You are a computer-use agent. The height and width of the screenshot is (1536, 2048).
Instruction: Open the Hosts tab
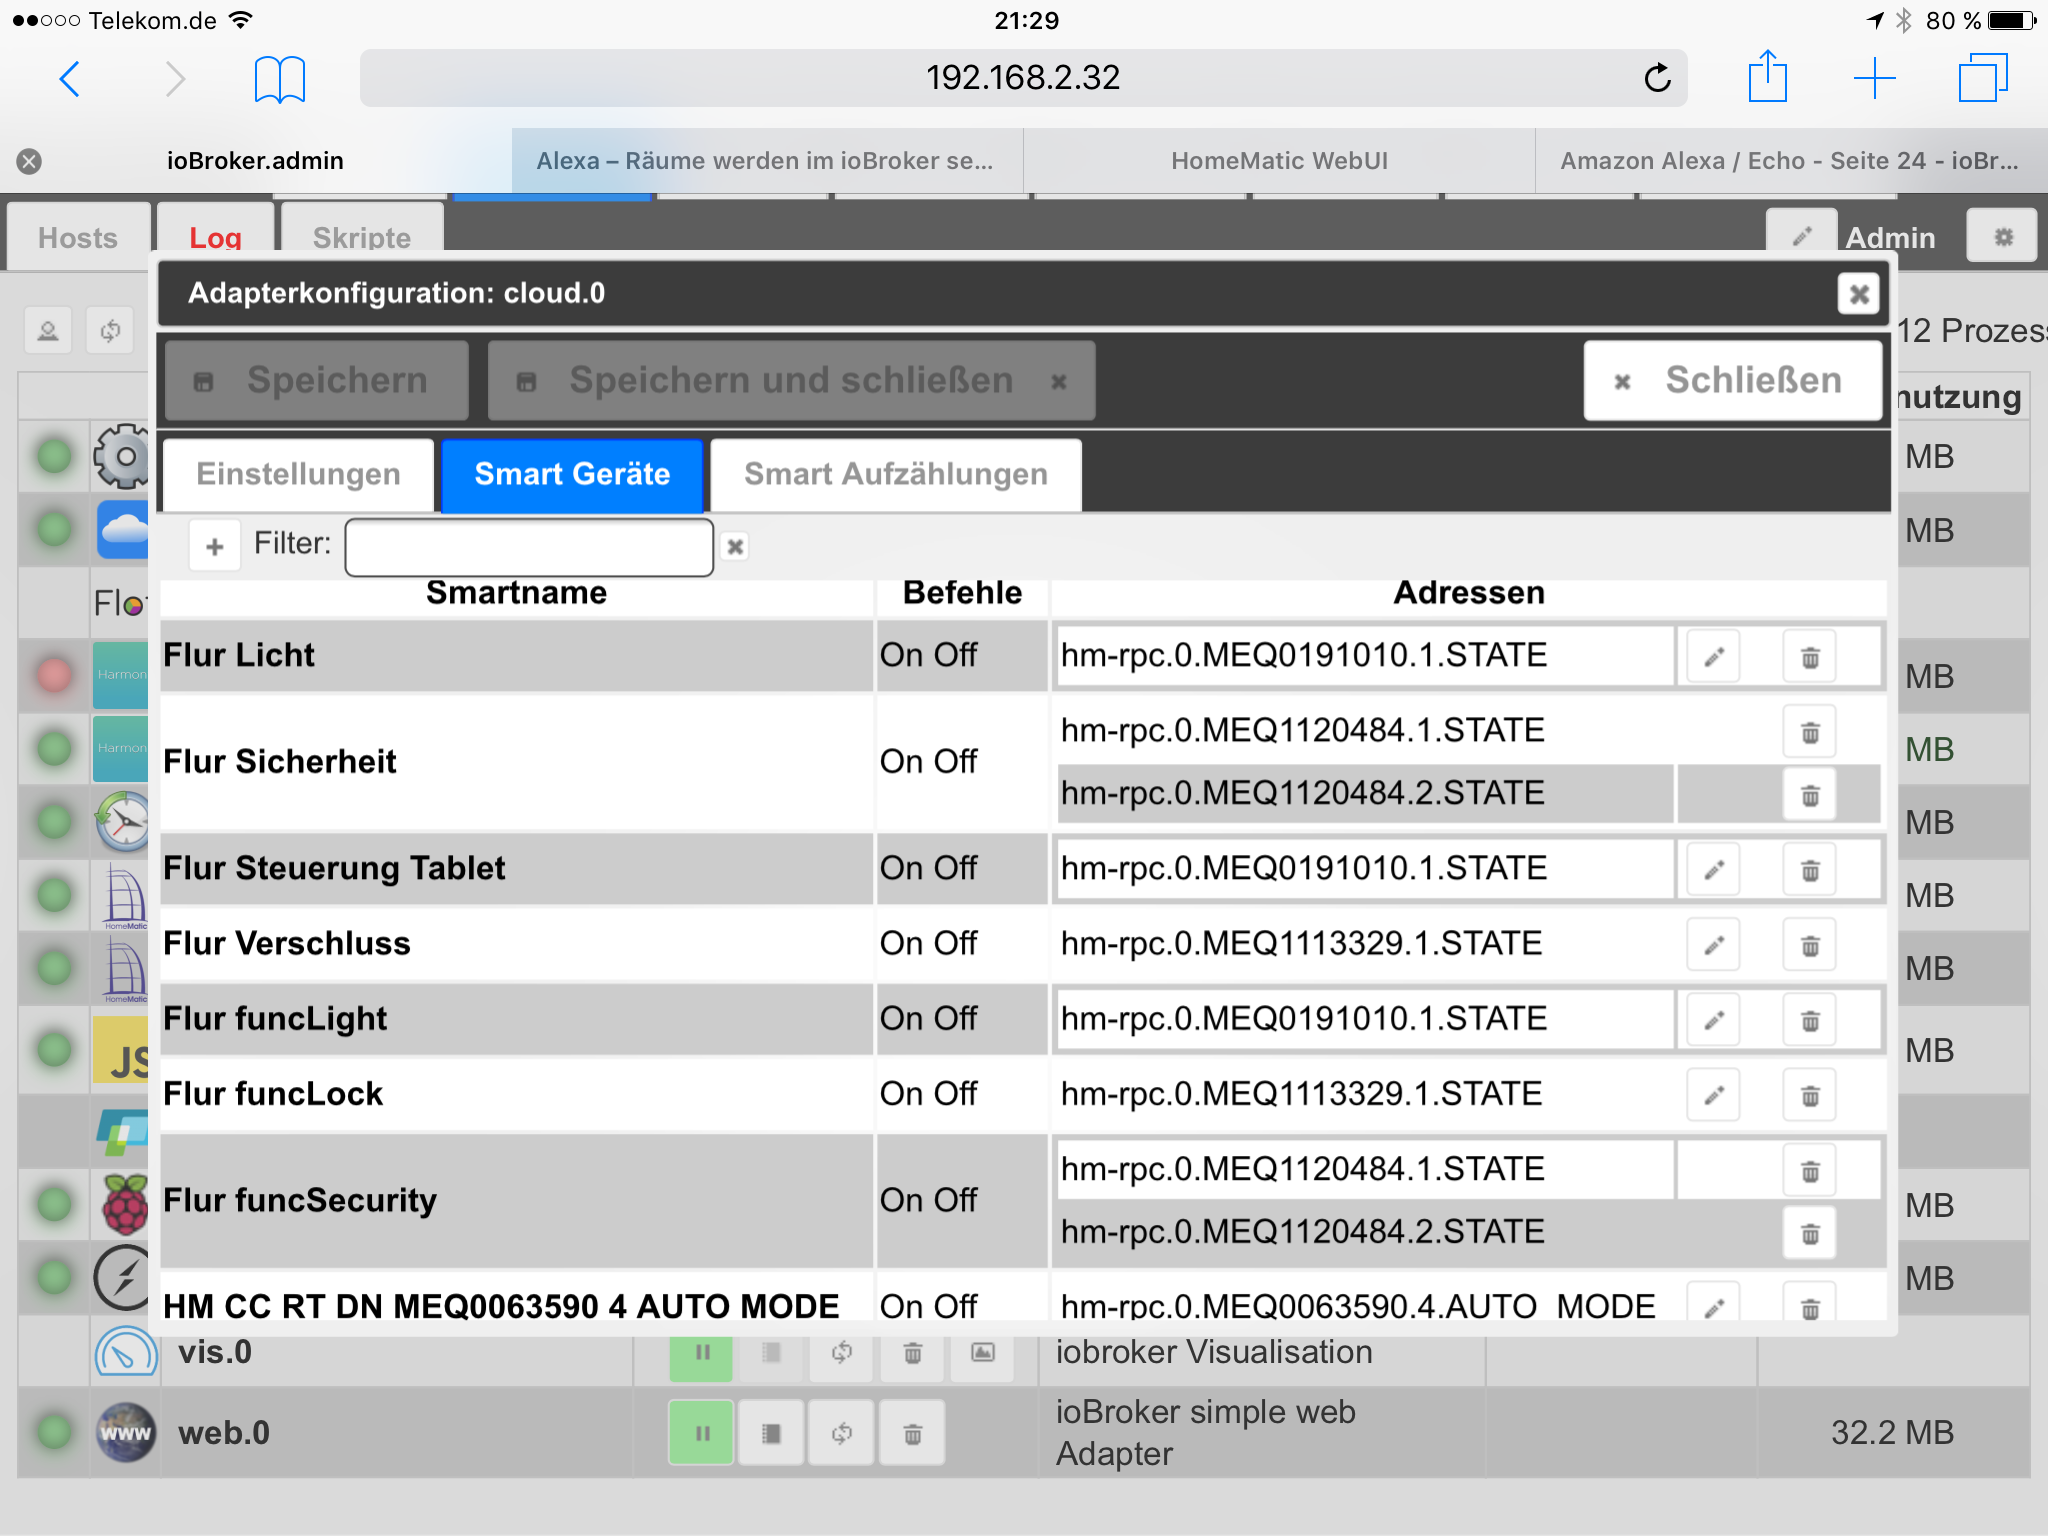pos(78,237)
